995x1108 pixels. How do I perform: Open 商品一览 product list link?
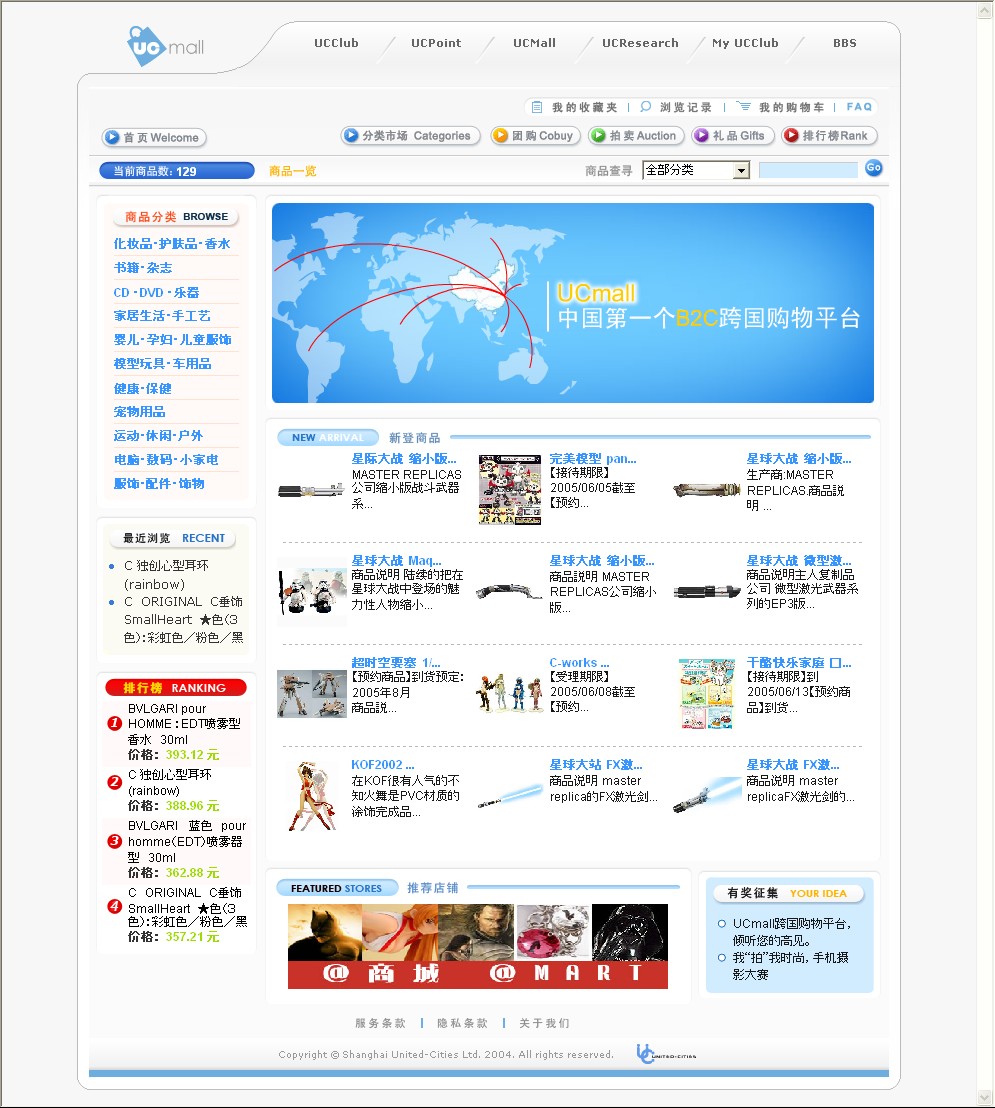(x=293, y=171)
